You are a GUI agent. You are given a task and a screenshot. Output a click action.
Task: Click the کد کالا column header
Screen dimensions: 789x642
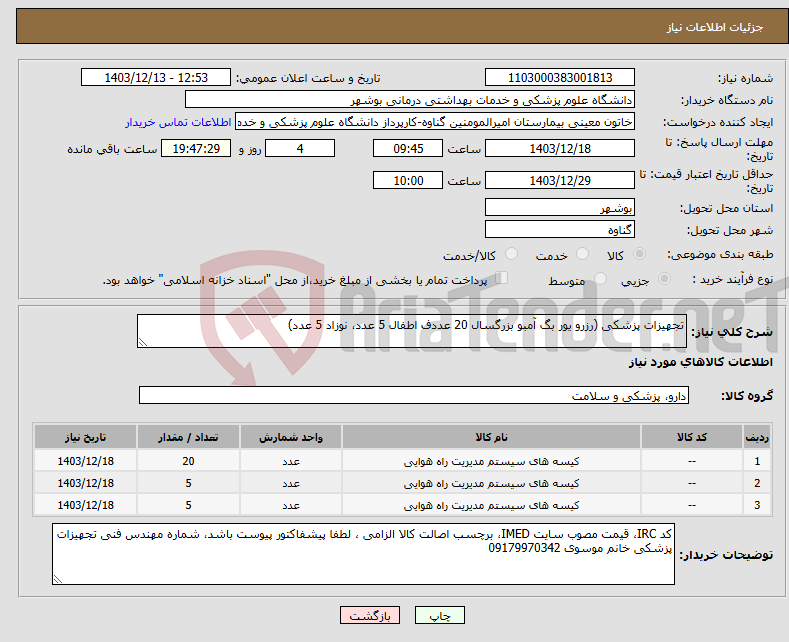tap(692, 437)
